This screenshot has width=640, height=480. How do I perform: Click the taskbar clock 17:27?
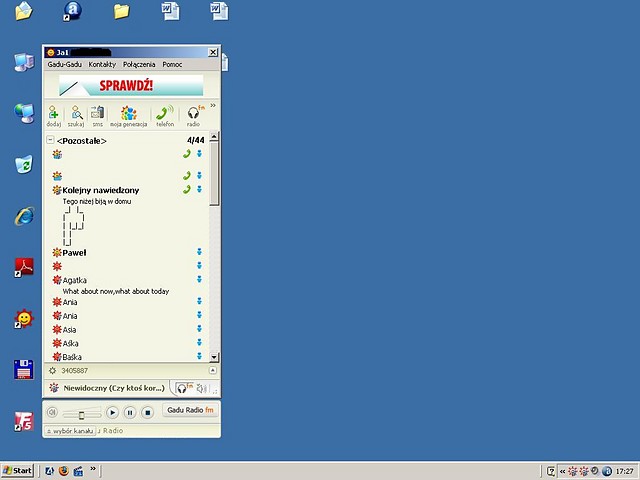click(x=624, y=471)
